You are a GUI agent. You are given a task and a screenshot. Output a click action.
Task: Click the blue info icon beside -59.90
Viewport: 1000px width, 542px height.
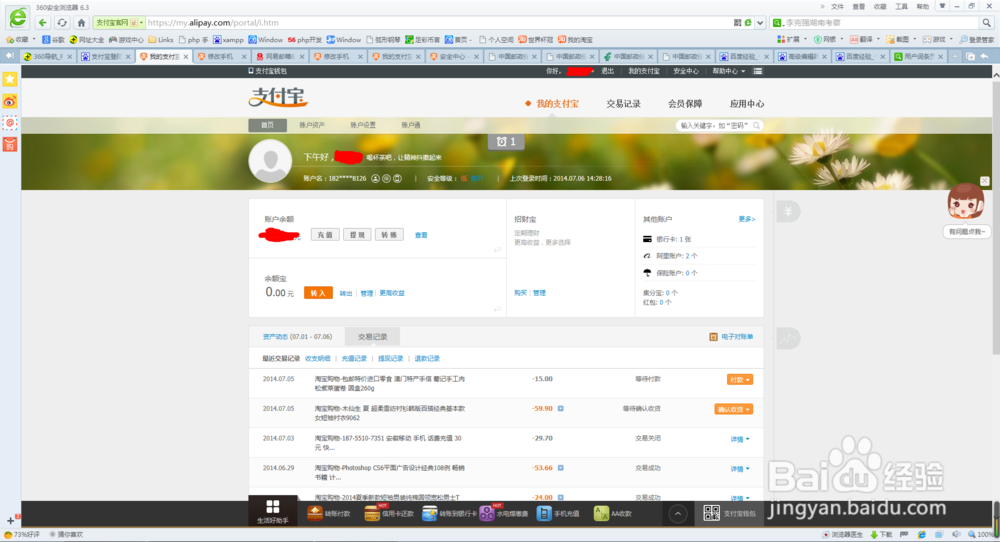coord(561,409)
